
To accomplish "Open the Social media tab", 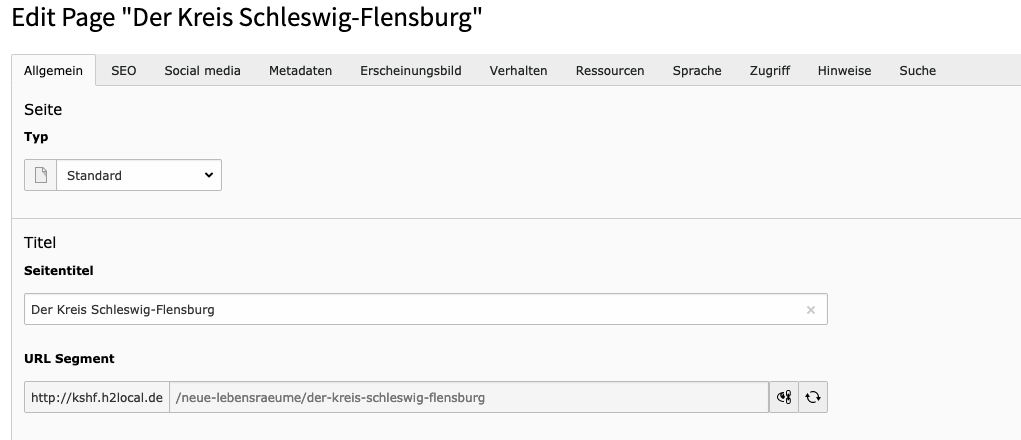I will 203,71.
